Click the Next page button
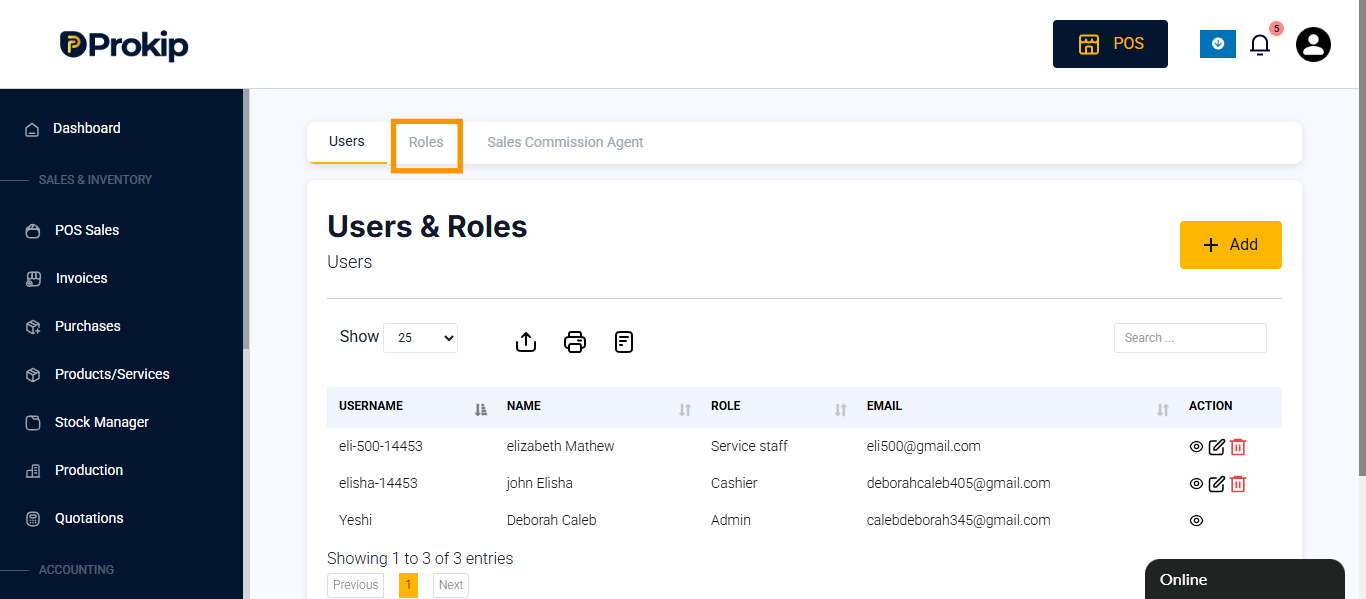The image size is (1366, 599). (451, 585)
